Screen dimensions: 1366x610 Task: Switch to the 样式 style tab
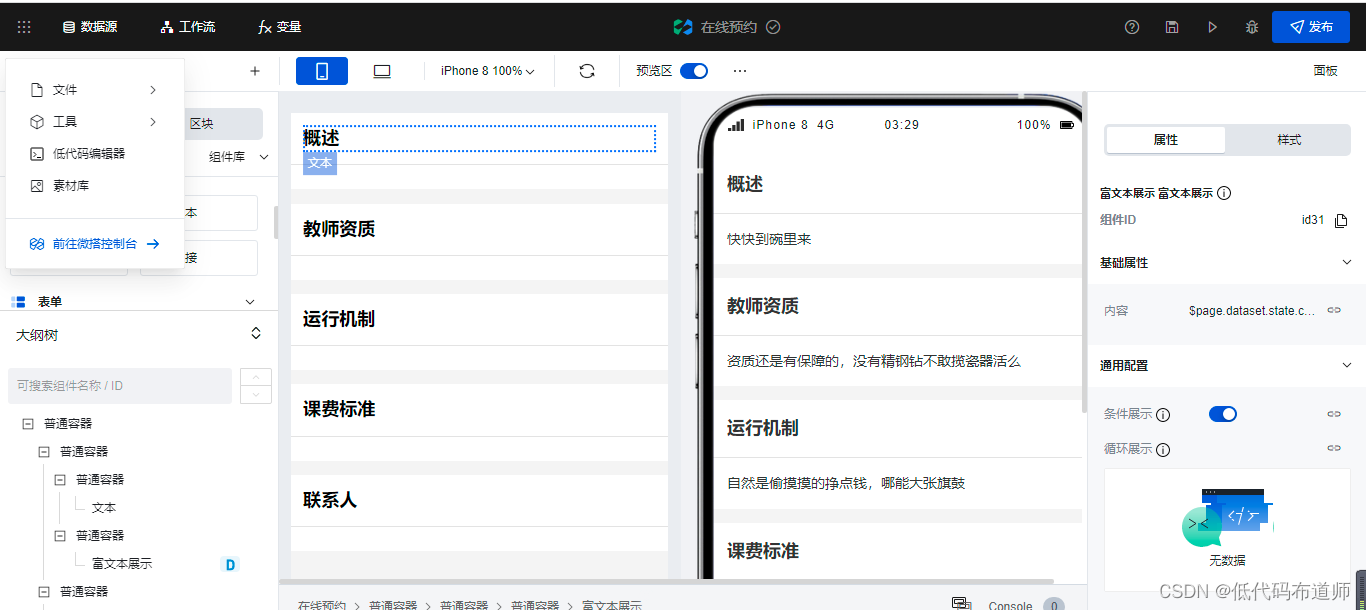(1289, 140)
